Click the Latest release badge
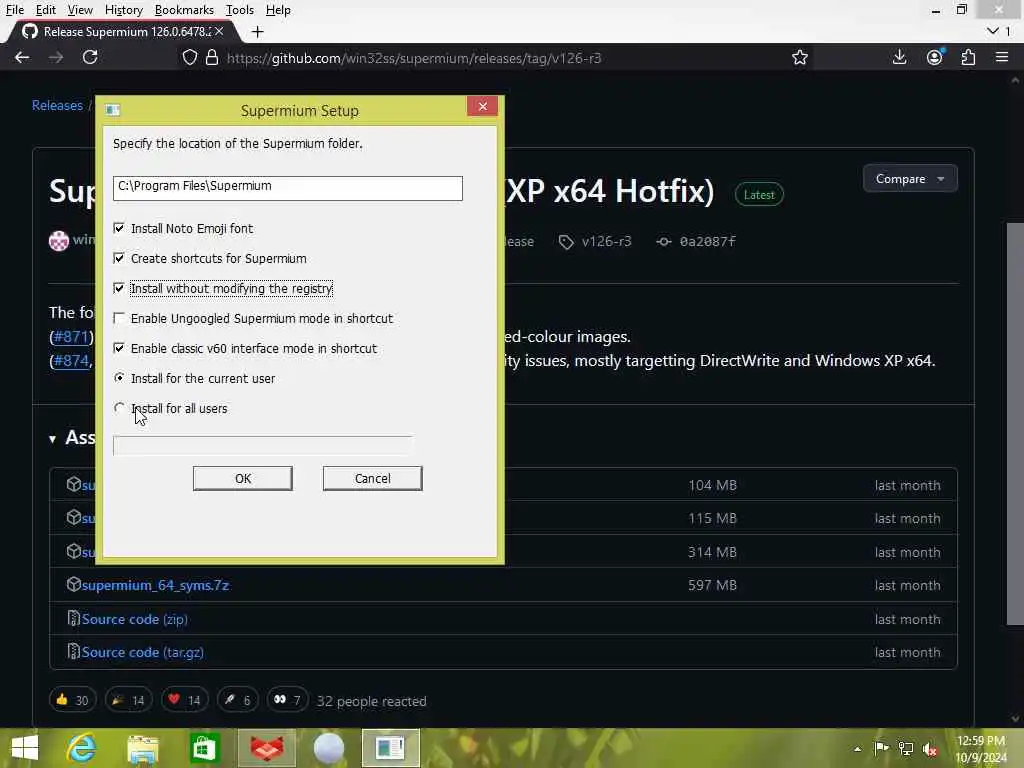 pos(759,195)
